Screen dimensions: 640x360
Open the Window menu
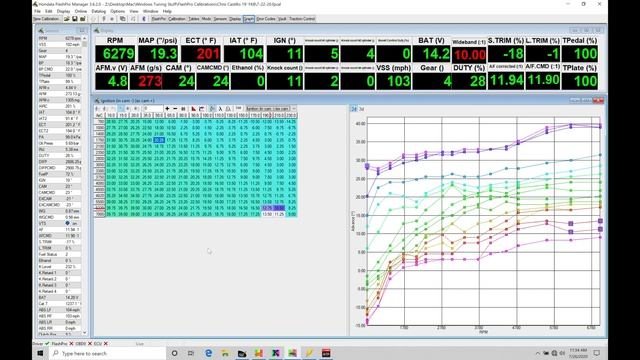click(150, 11)
